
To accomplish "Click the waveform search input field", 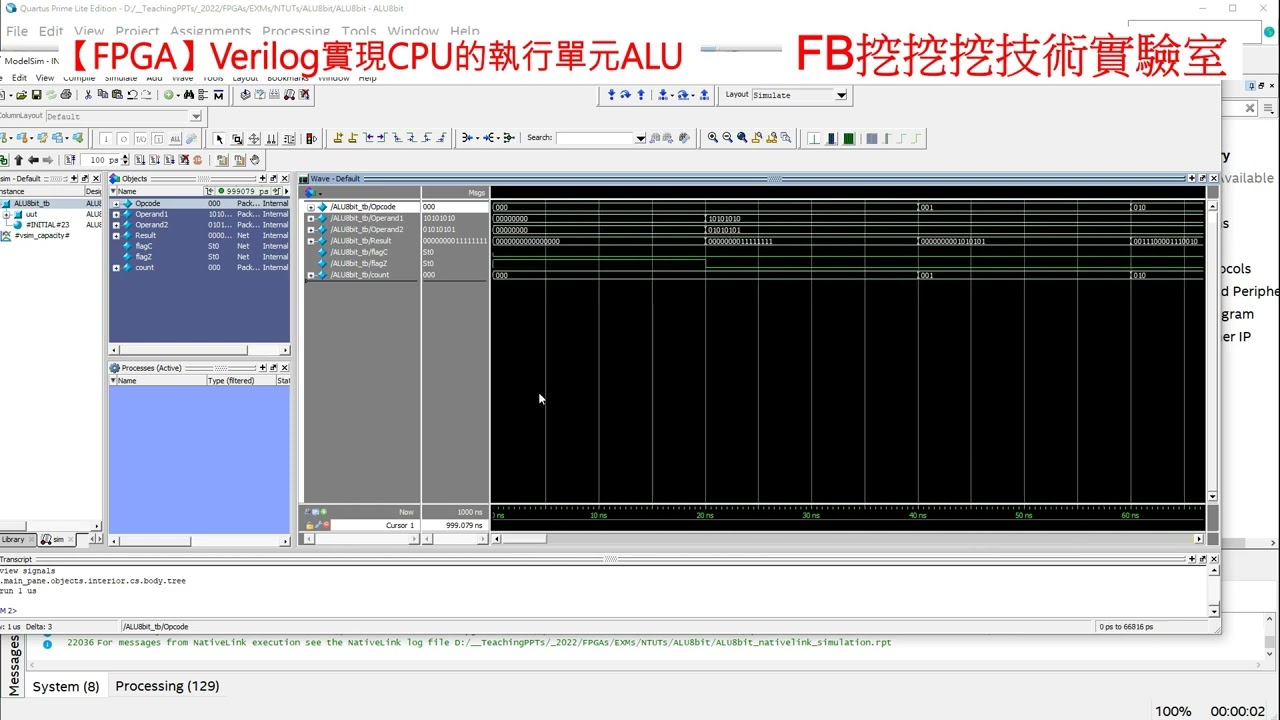I will (595, 138).
